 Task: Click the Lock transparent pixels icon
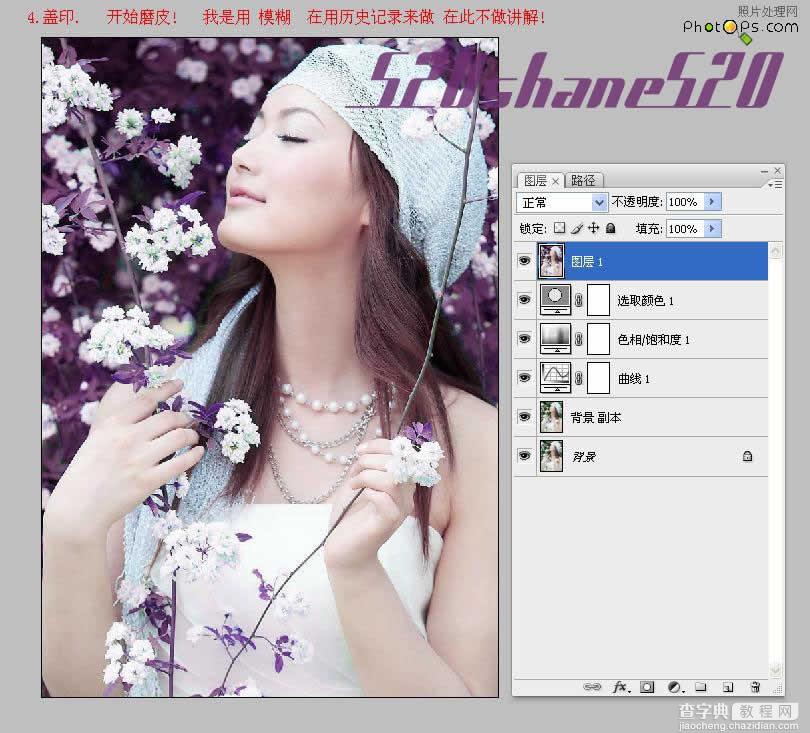point(558,228)
